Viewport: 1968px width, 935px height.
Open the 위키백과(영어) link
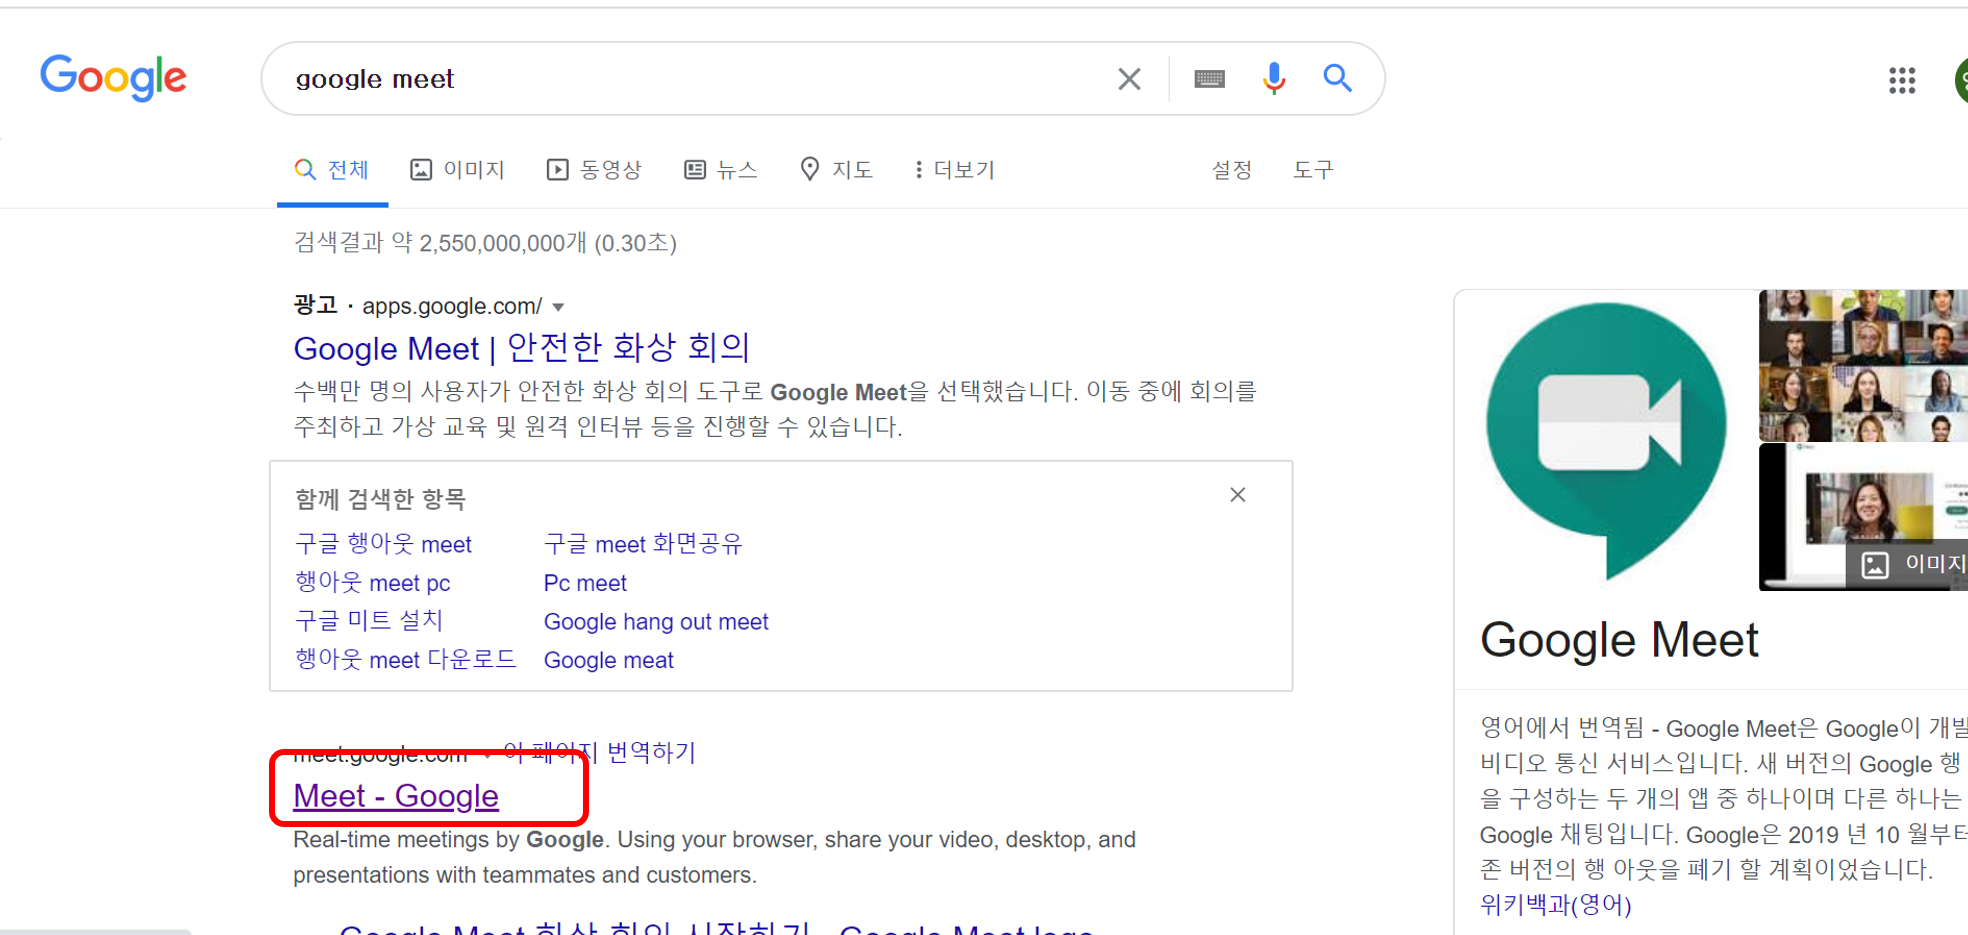(1555, 905)
